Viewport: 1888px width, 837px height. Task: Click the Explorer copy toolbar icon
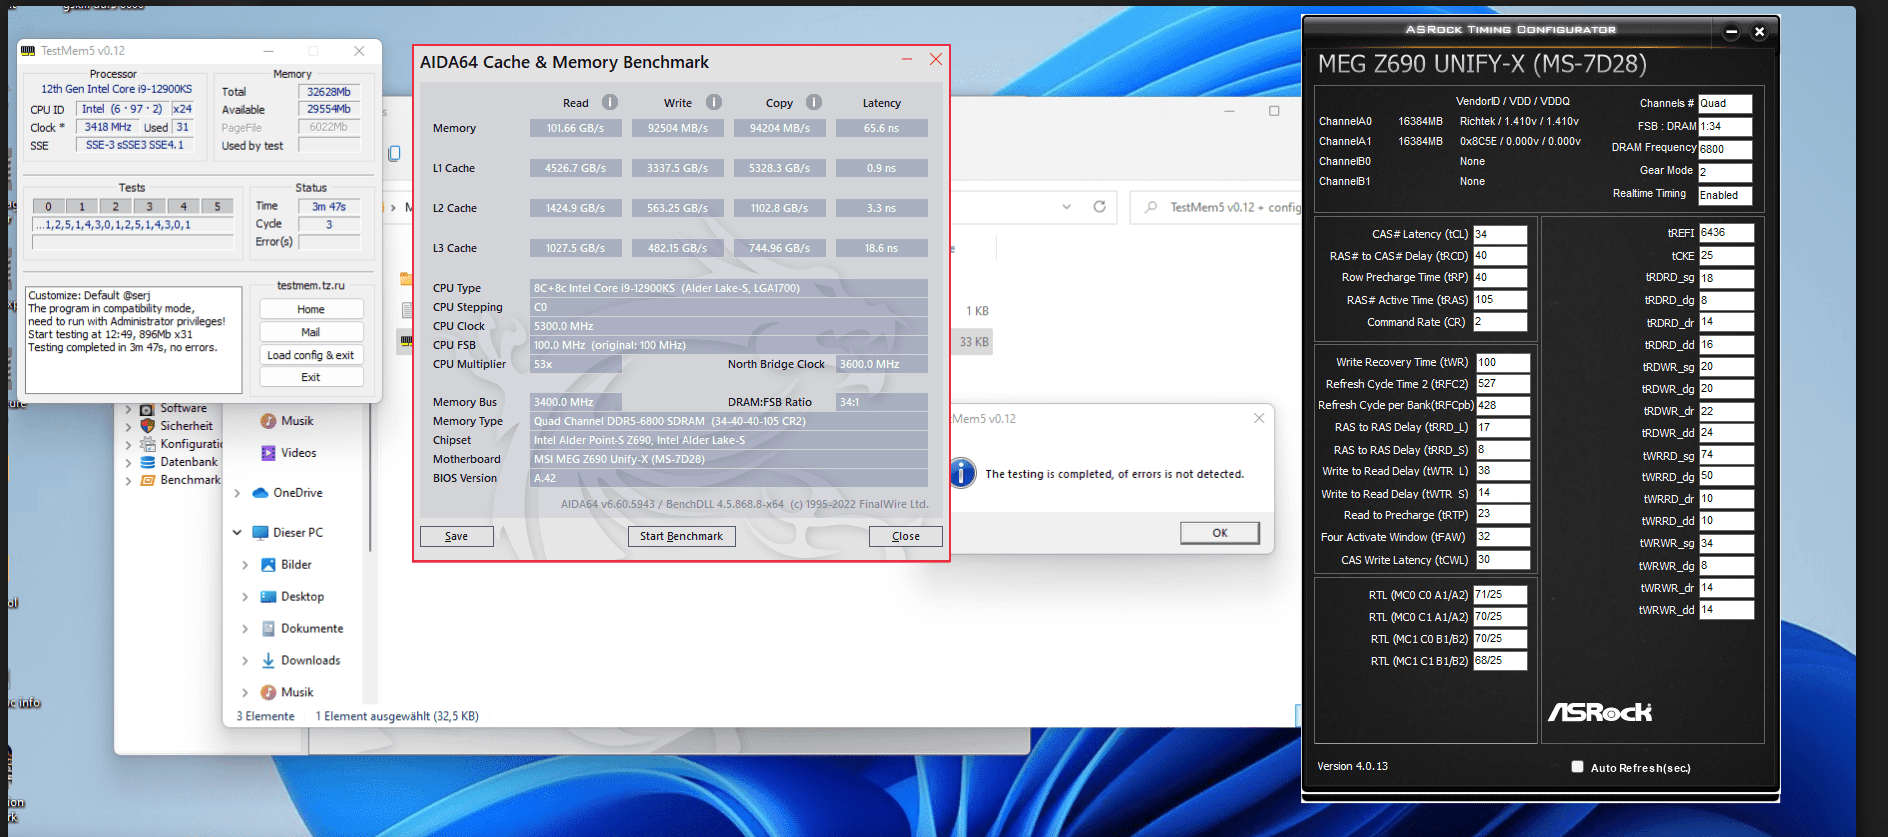[x=394, y=153]
